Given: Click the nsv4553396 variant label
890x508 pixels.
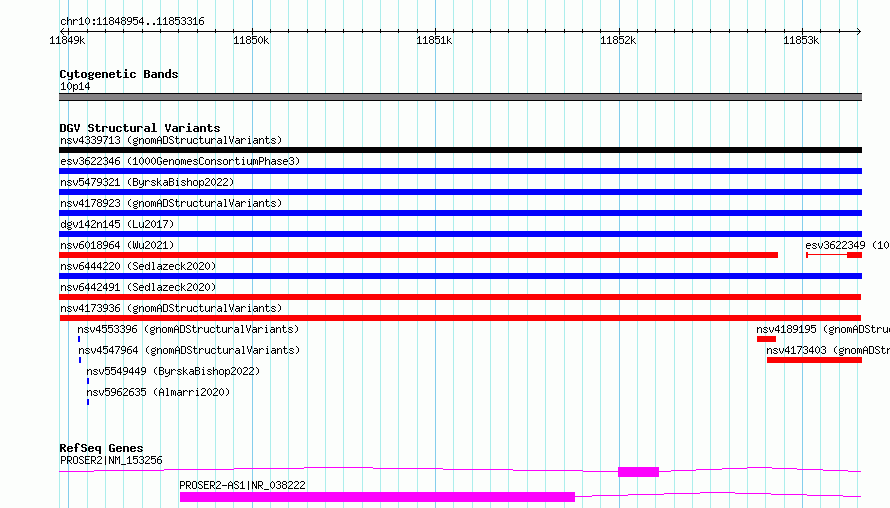Looking at the screenshot, I should [x=188, y=329].
